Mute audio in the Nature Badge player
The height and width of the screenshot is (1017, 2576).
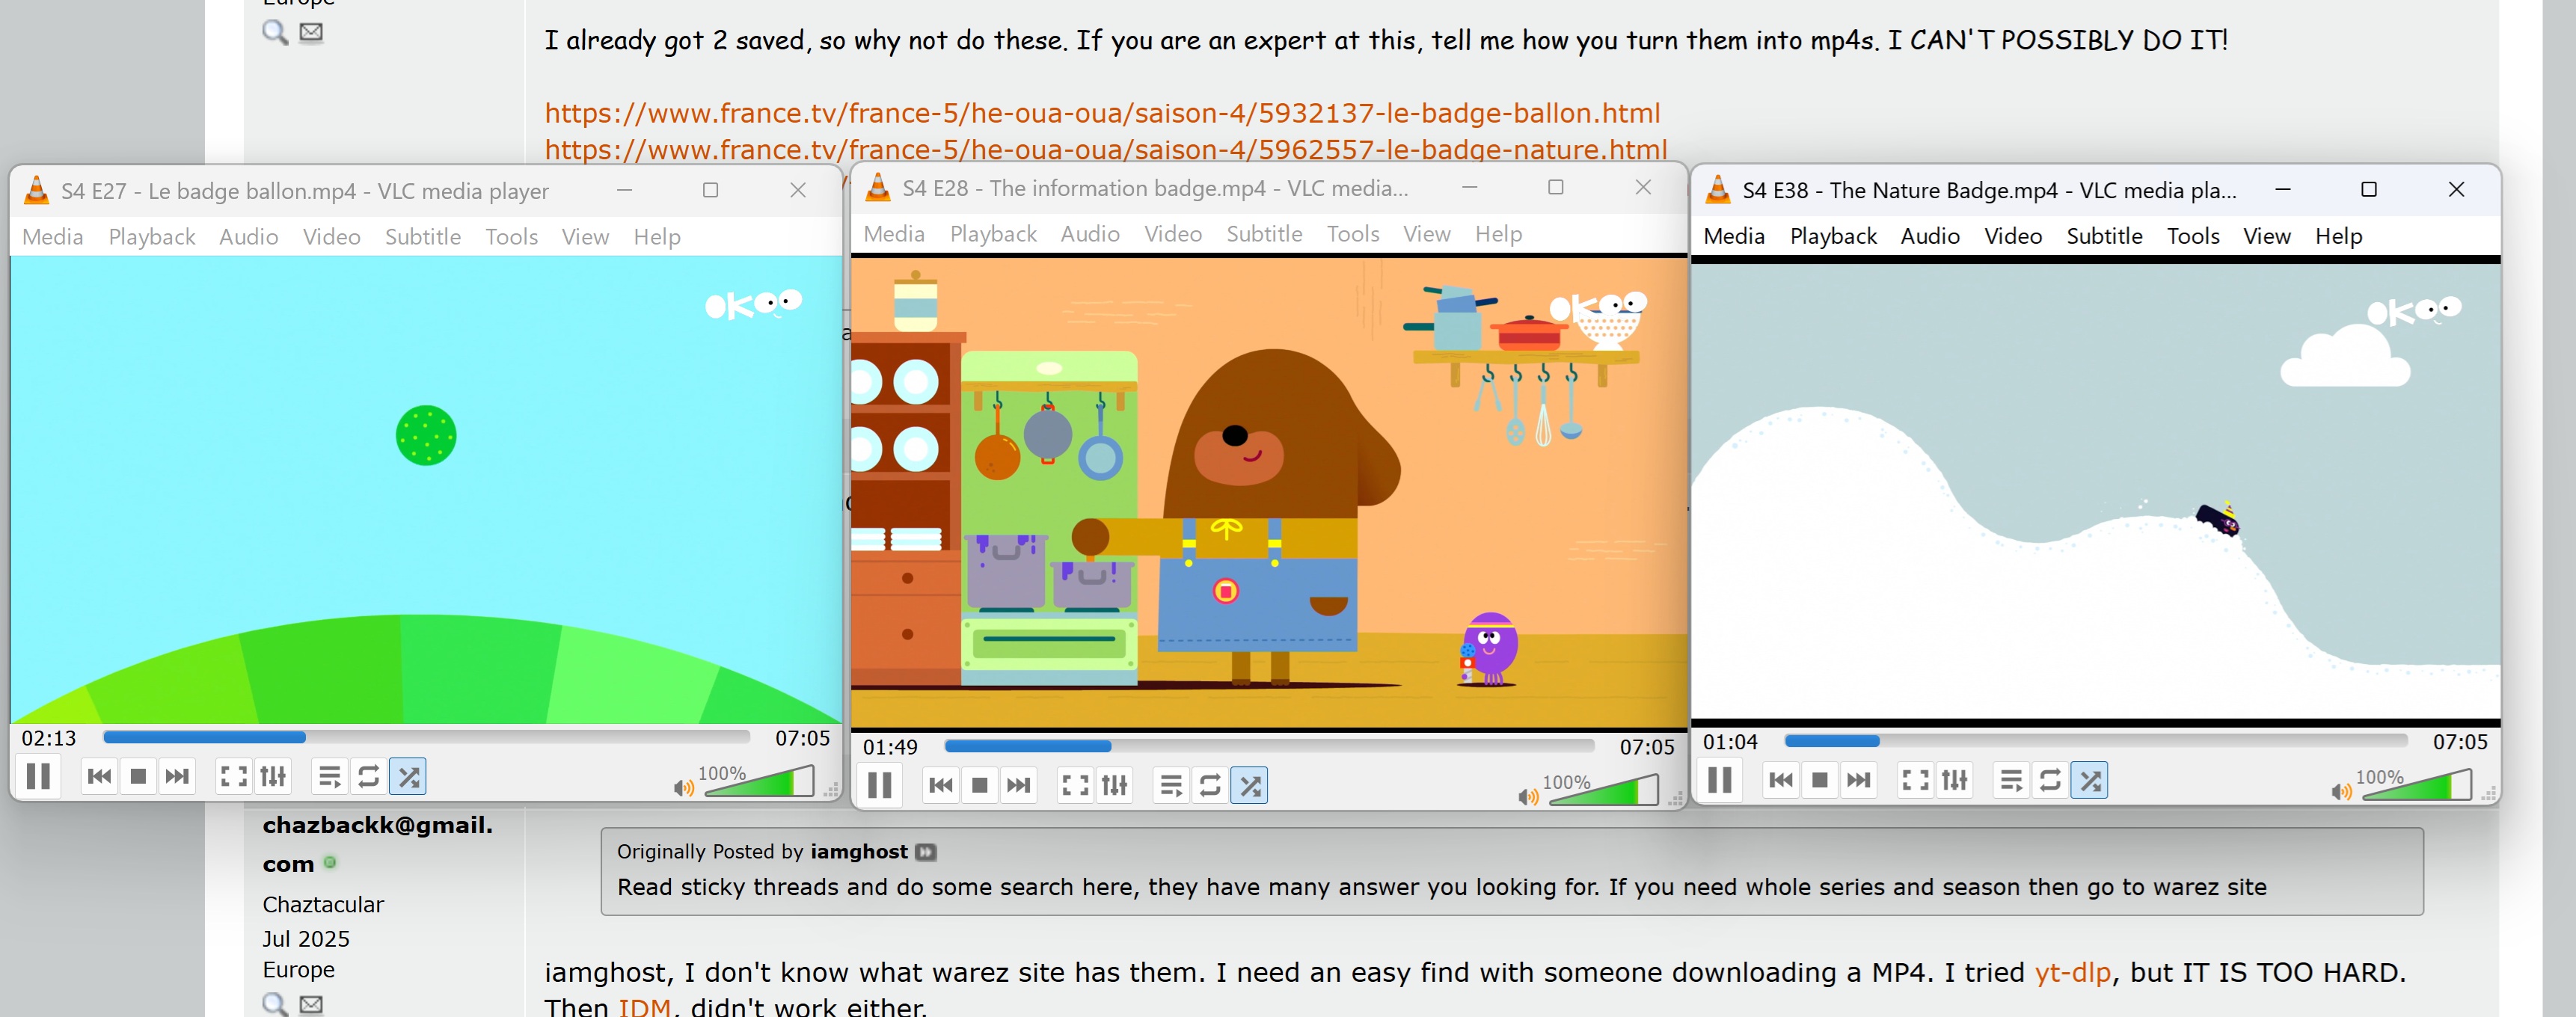point(2340,792)
